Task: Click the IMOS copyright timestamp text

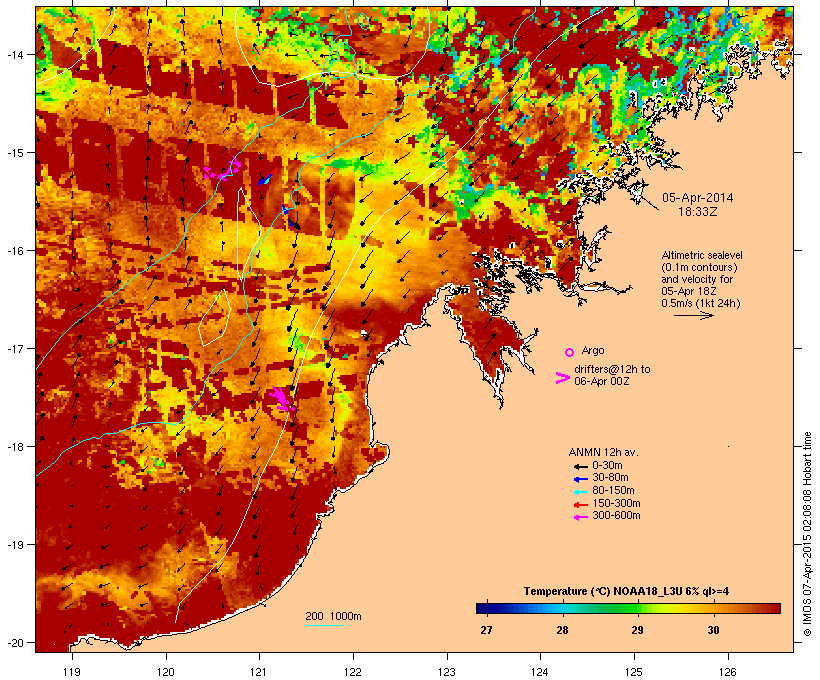Action: [x=807, y=535]
